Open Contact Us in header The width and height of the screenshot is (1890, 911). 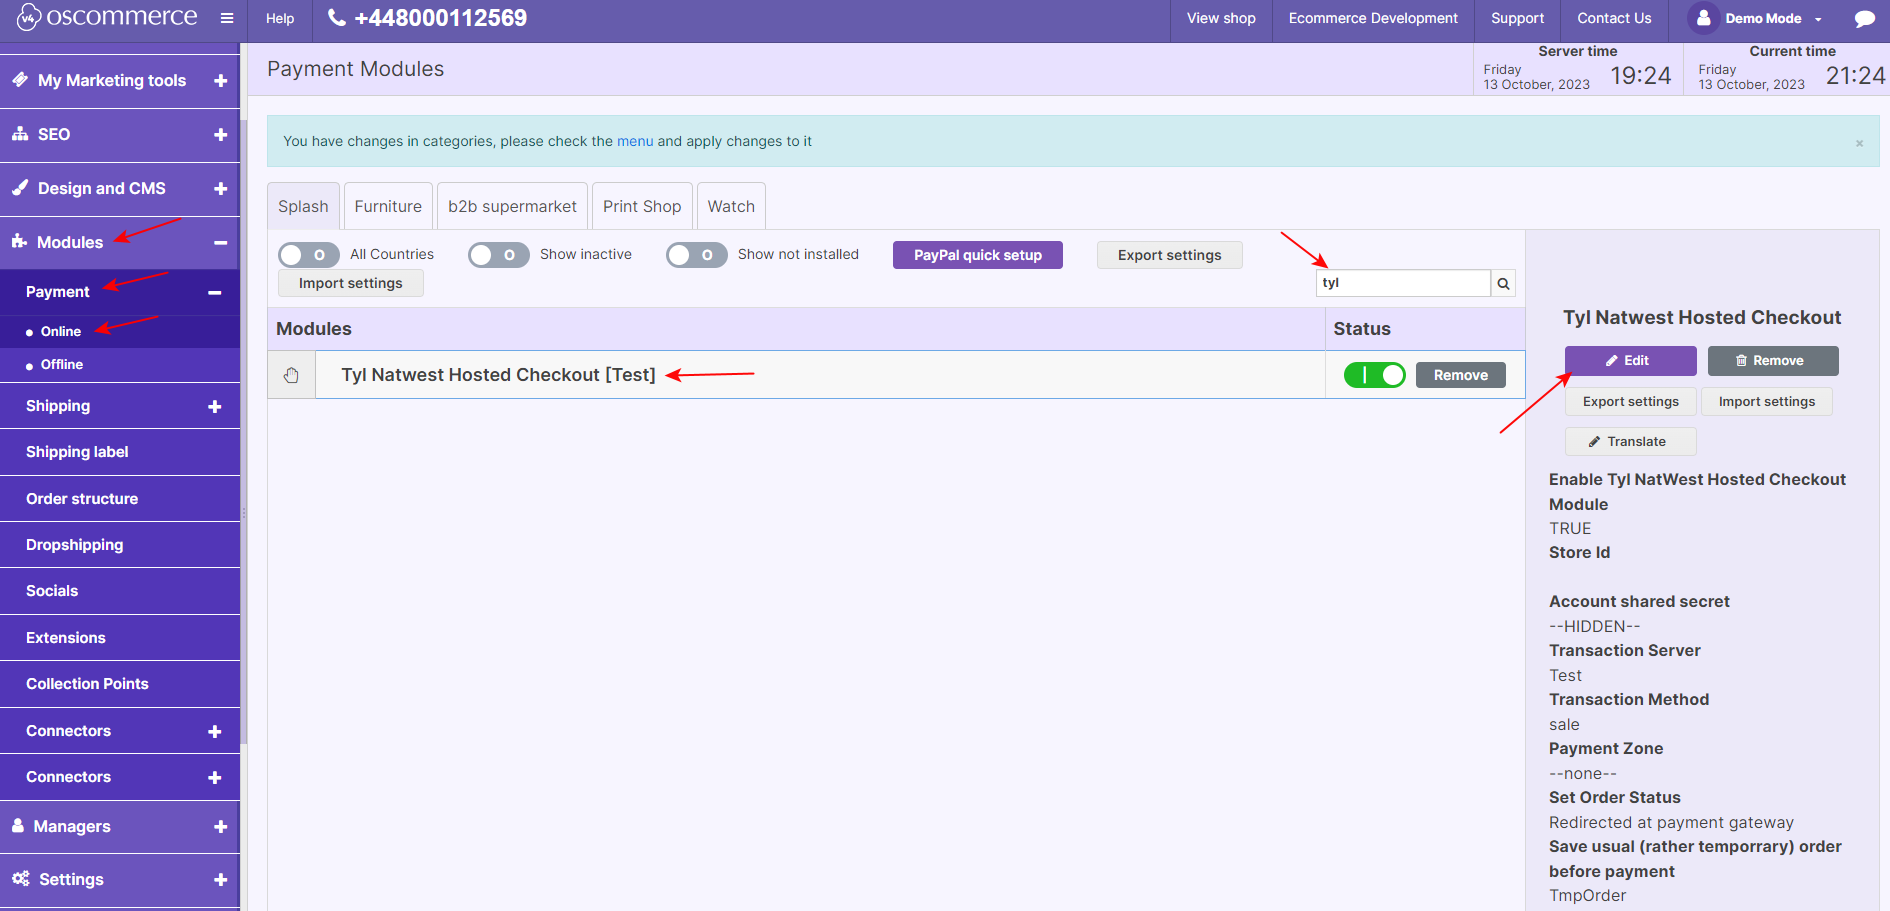coord(1614,18)
